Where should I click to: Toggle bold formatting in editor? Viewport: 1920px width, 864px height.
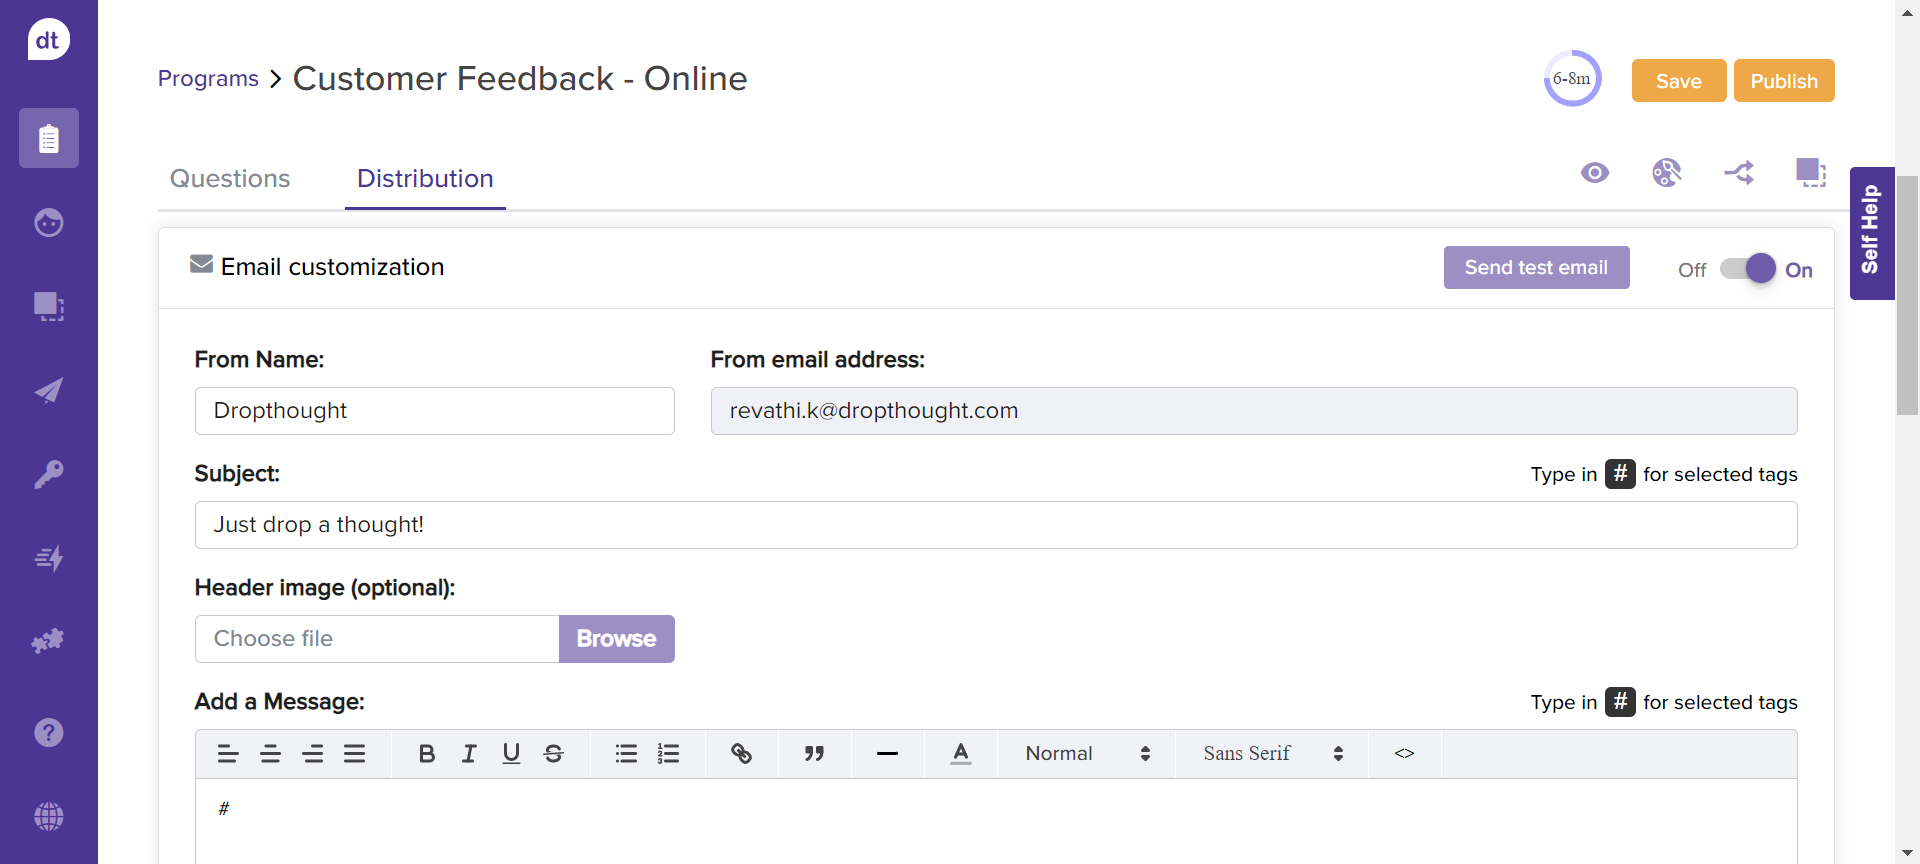coord(426,754)
